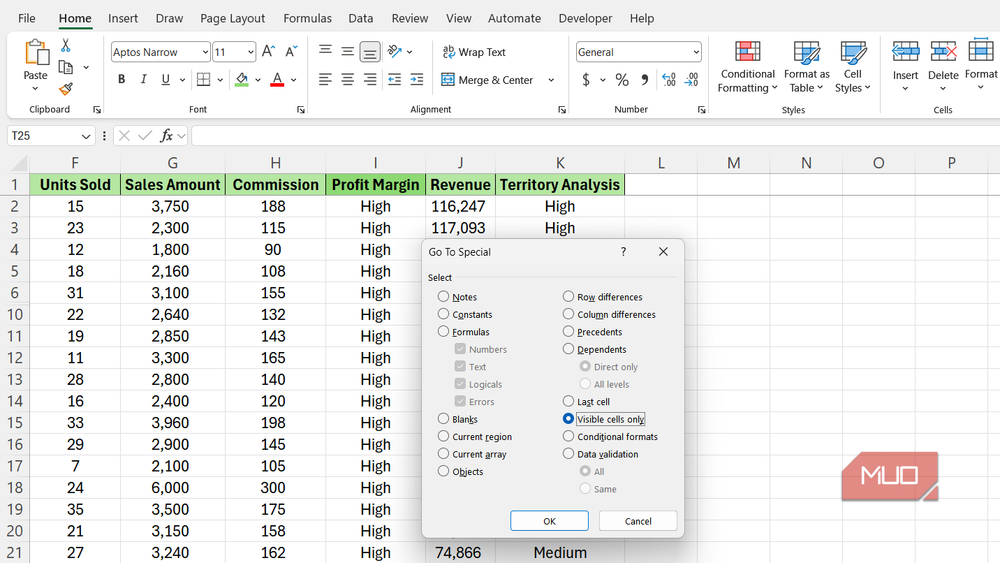
Task: Decrease decimal places
Action: pyautogui.click(x=691, y=80)
